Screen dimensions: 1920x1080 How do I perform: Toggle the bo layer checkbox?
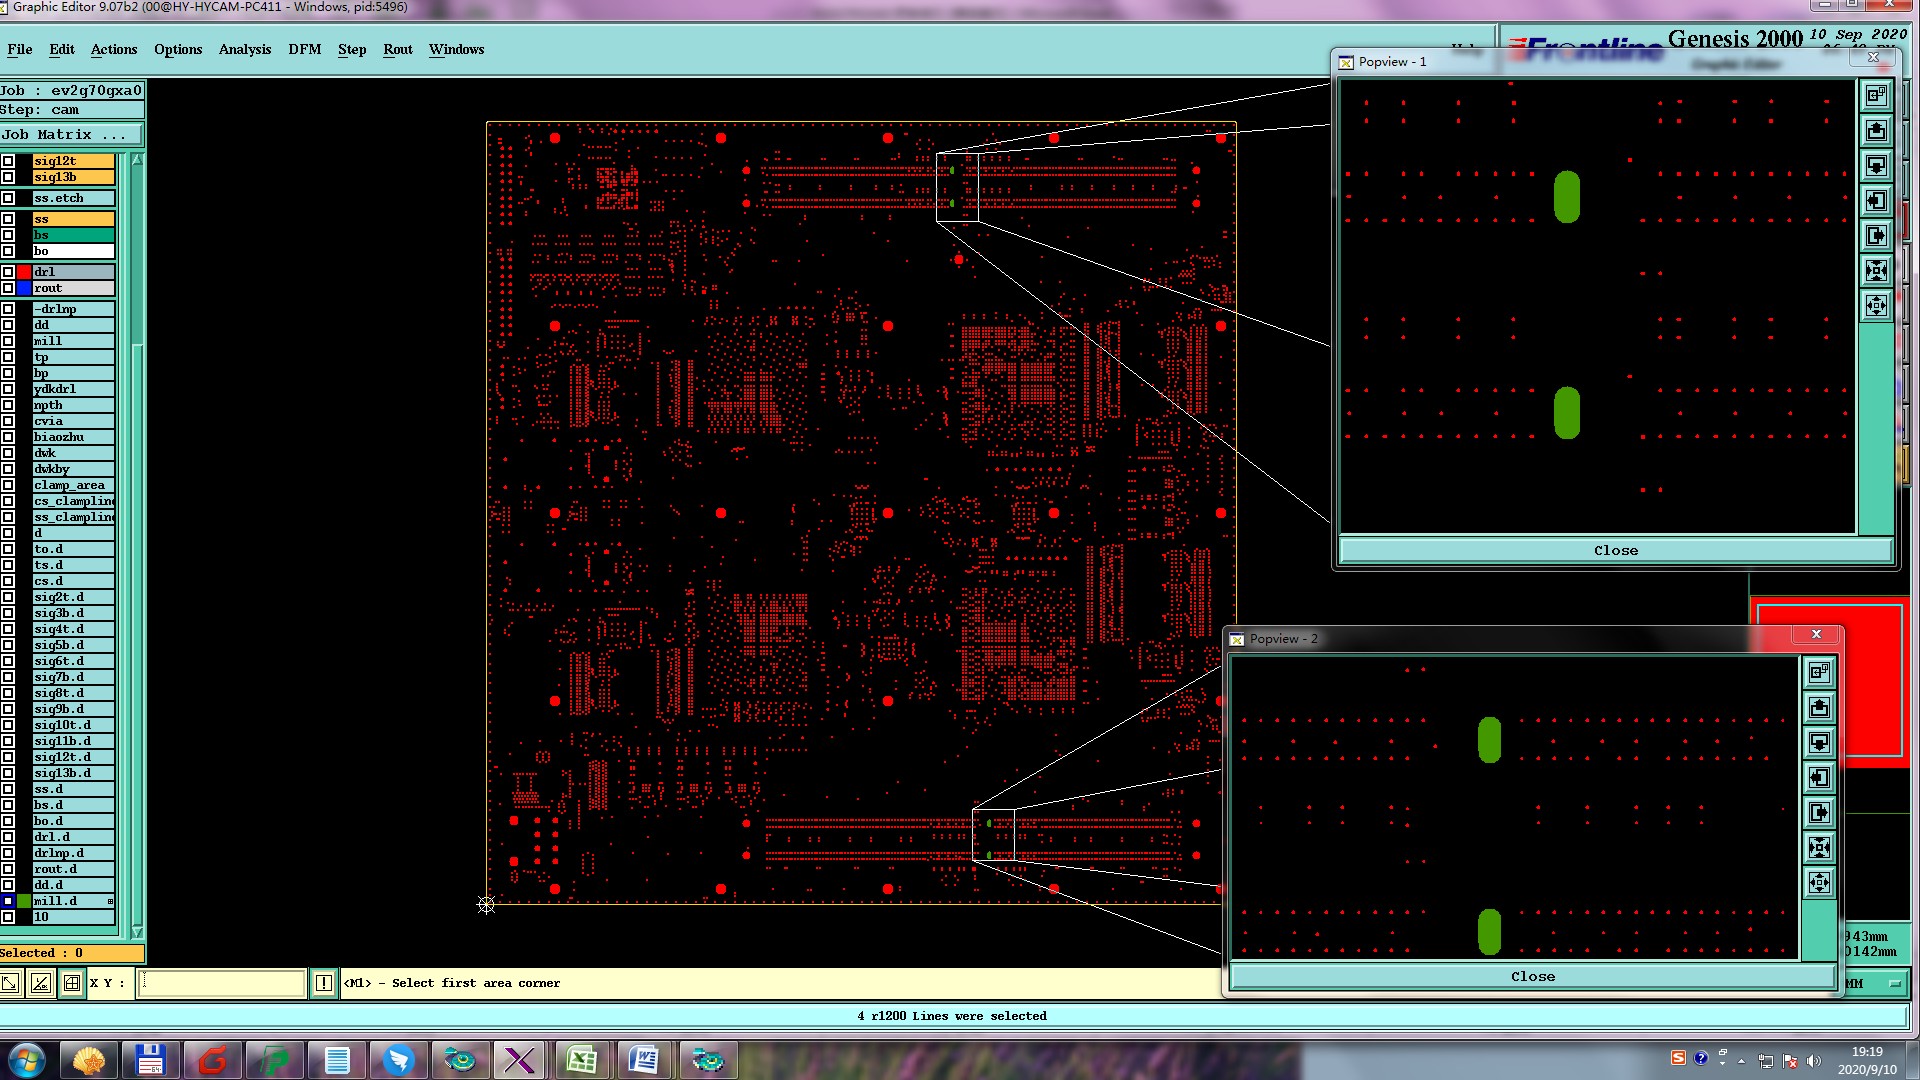tap(8, 251)
